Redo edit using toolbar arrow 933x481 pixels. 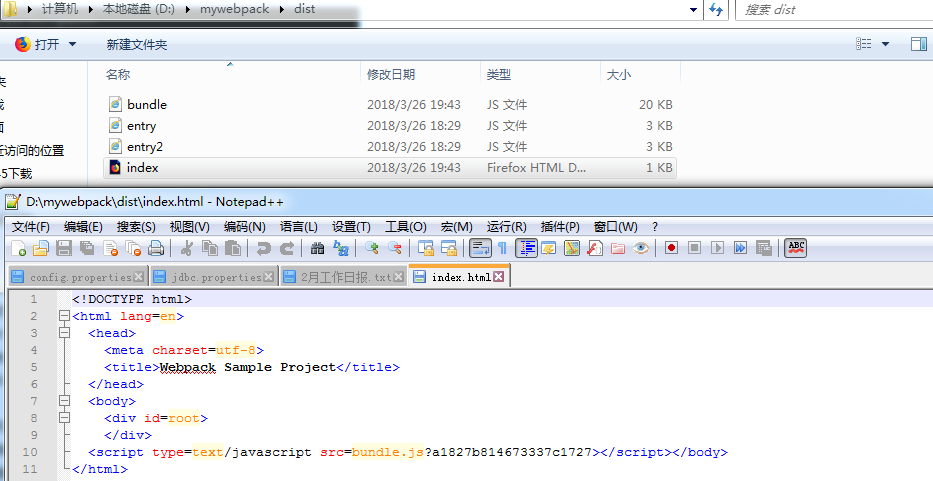point(287,248)
